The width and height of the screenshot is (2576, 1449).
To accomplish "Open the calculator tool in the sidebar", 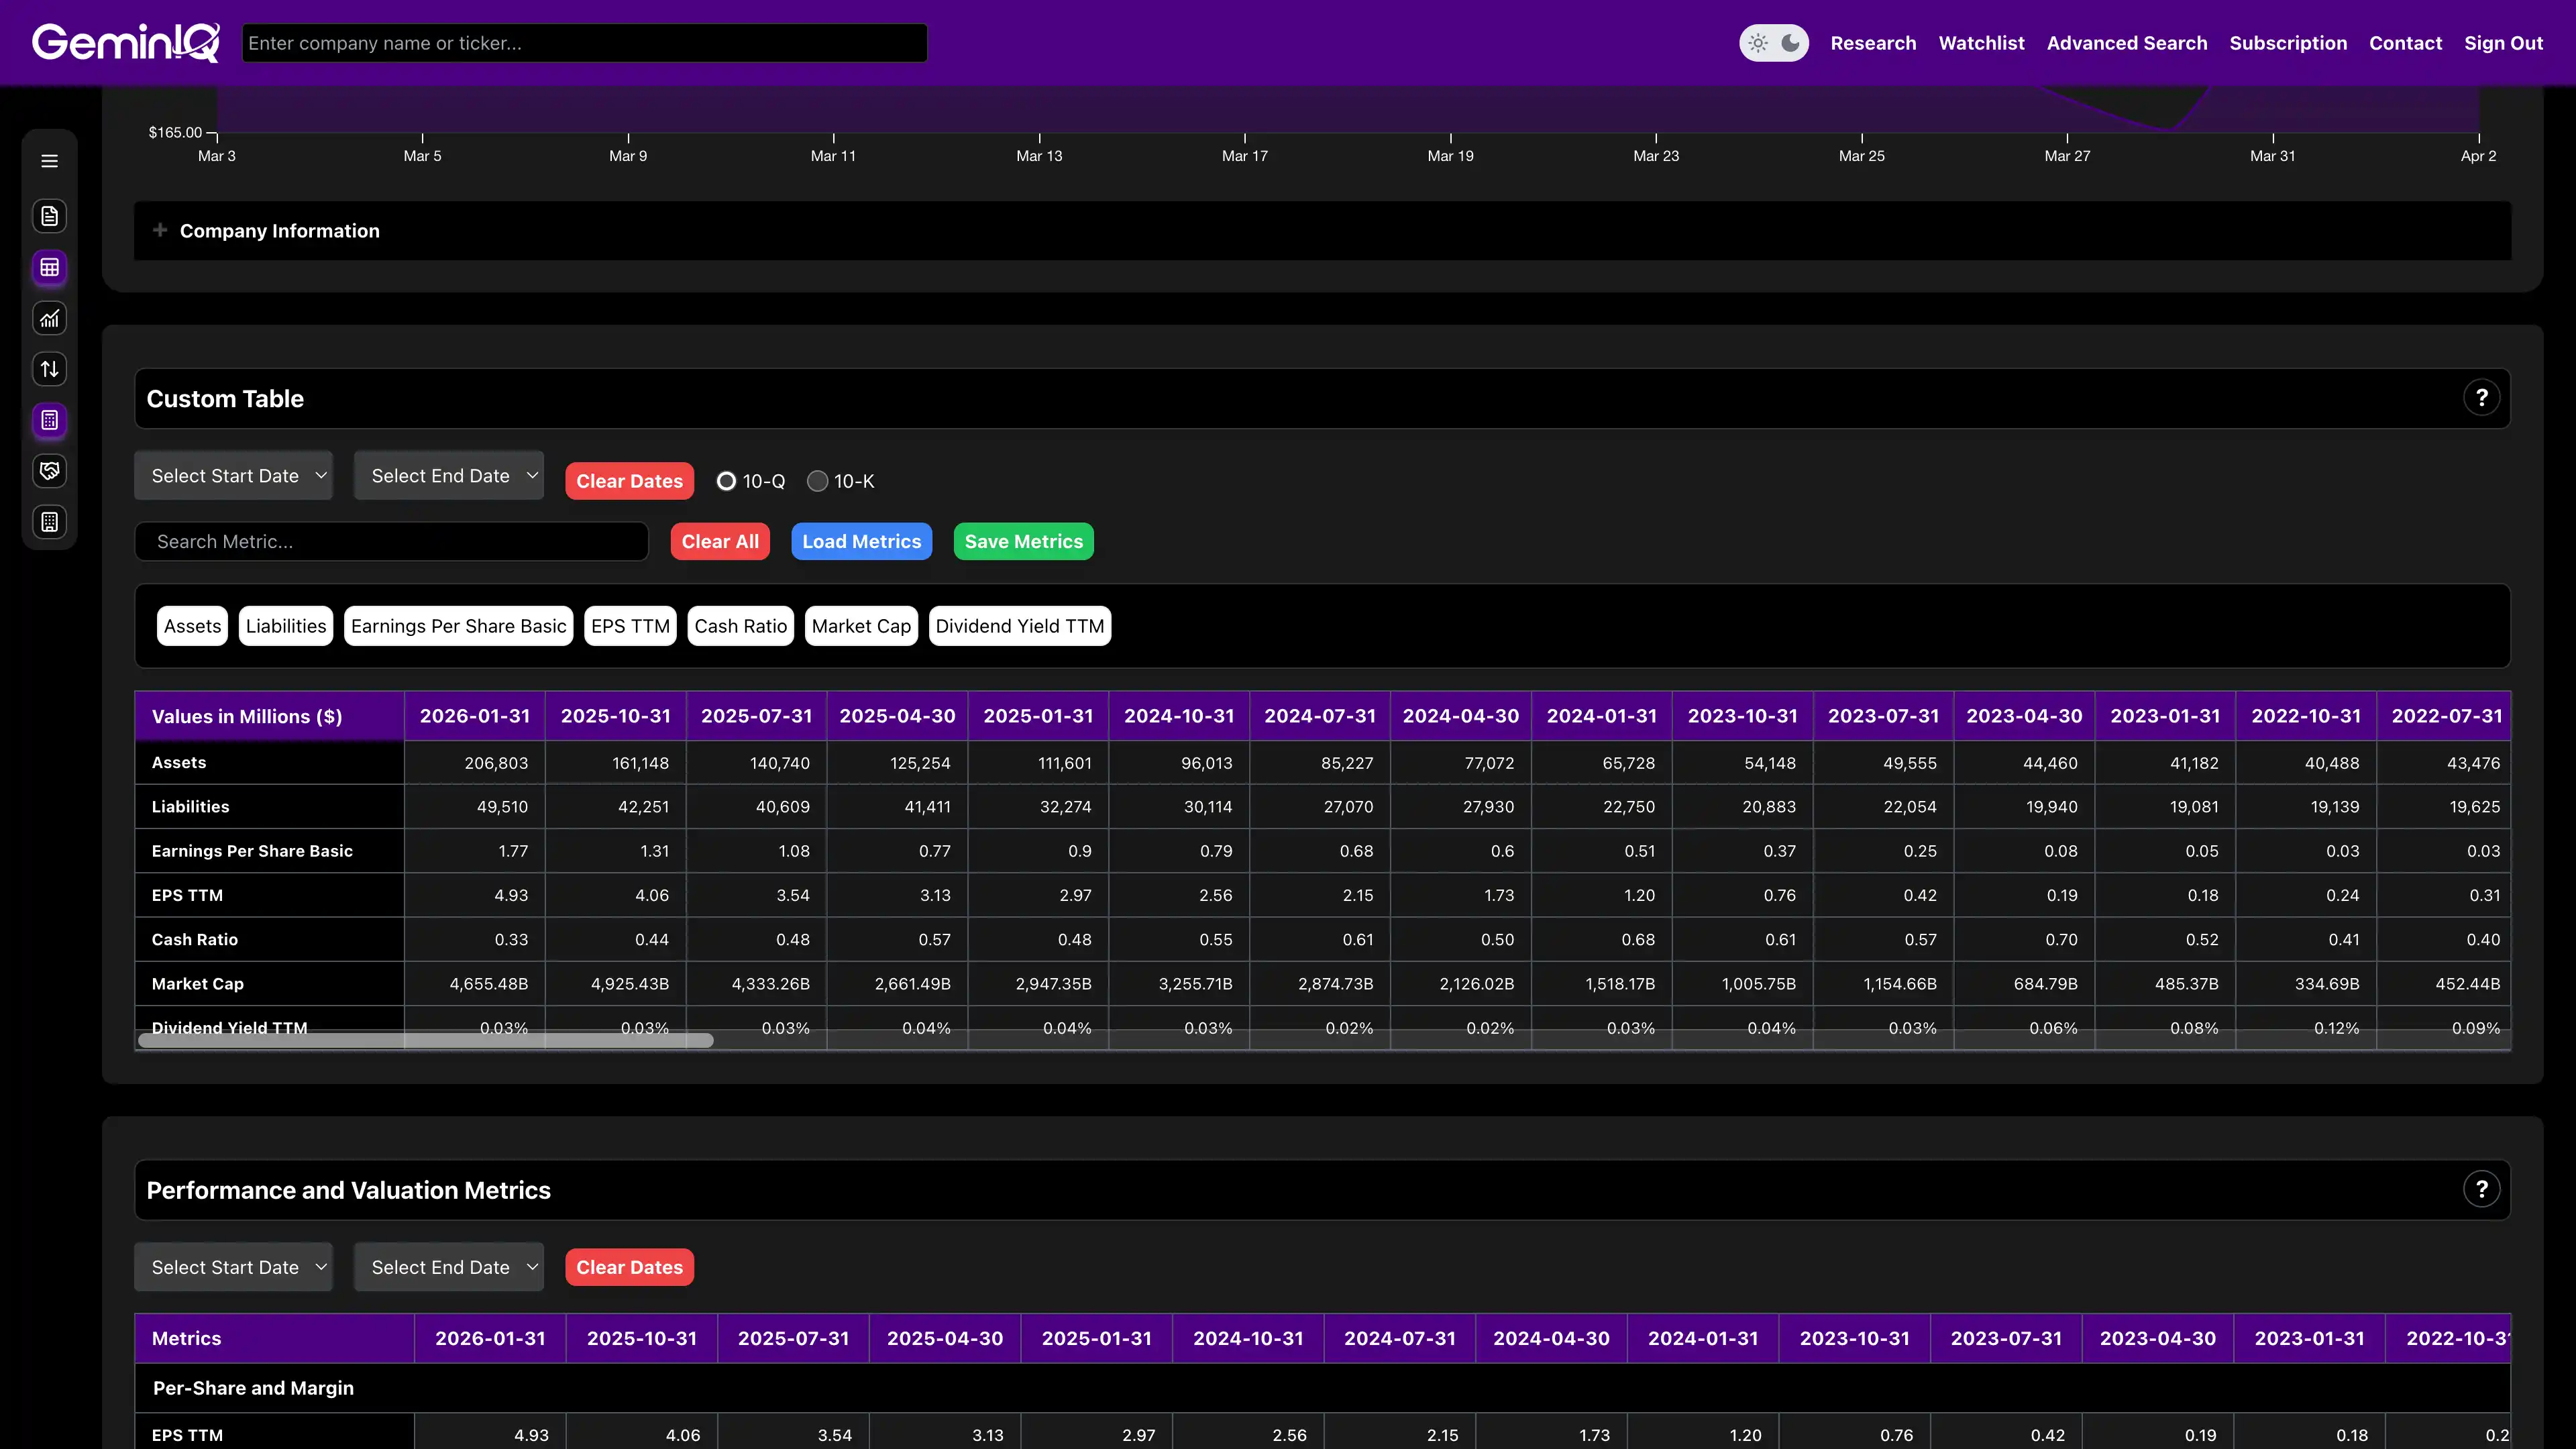I will 49,420.
